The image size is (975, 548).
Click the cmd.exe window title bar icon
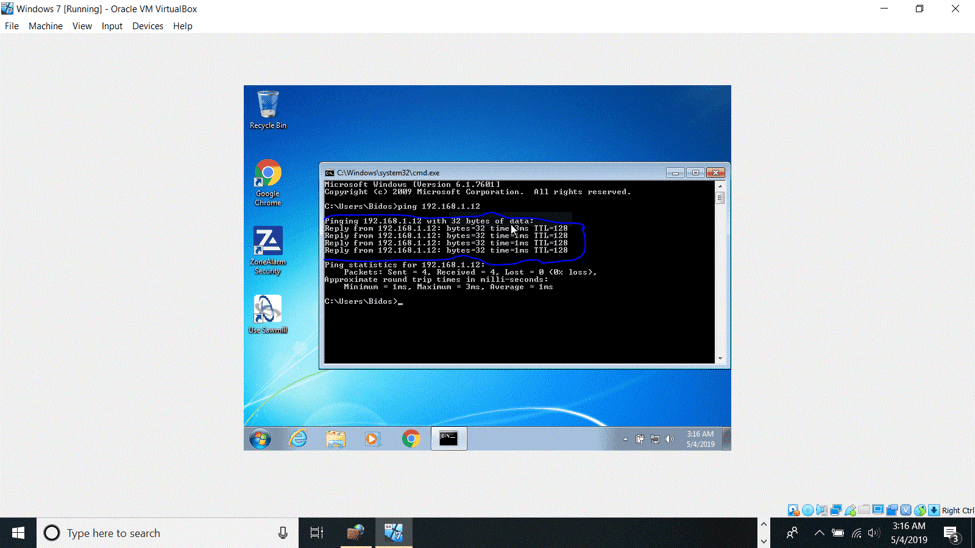point(330,173)
